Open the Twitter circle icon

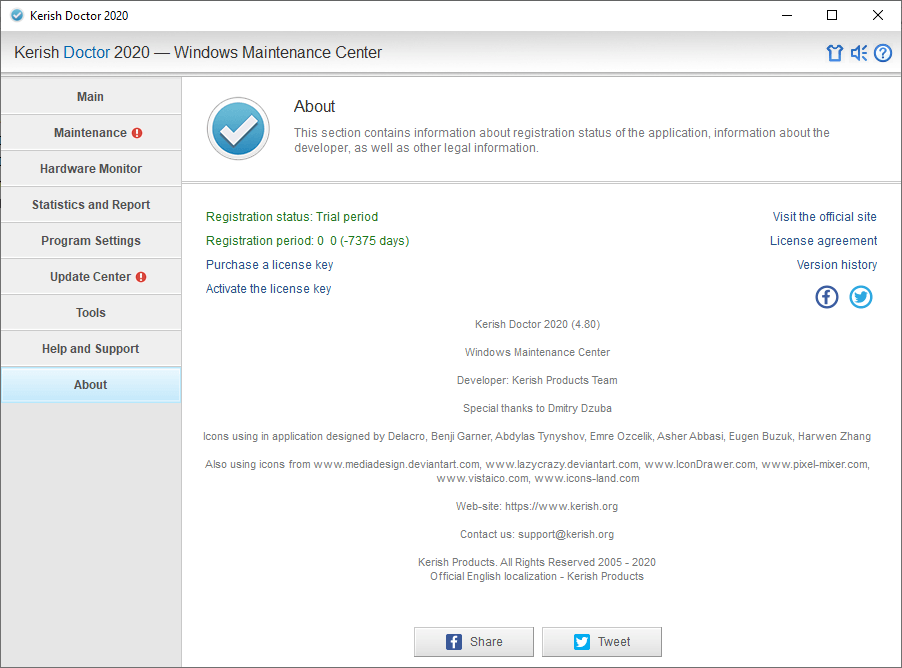pyautogui.click(x=861, y=297)
